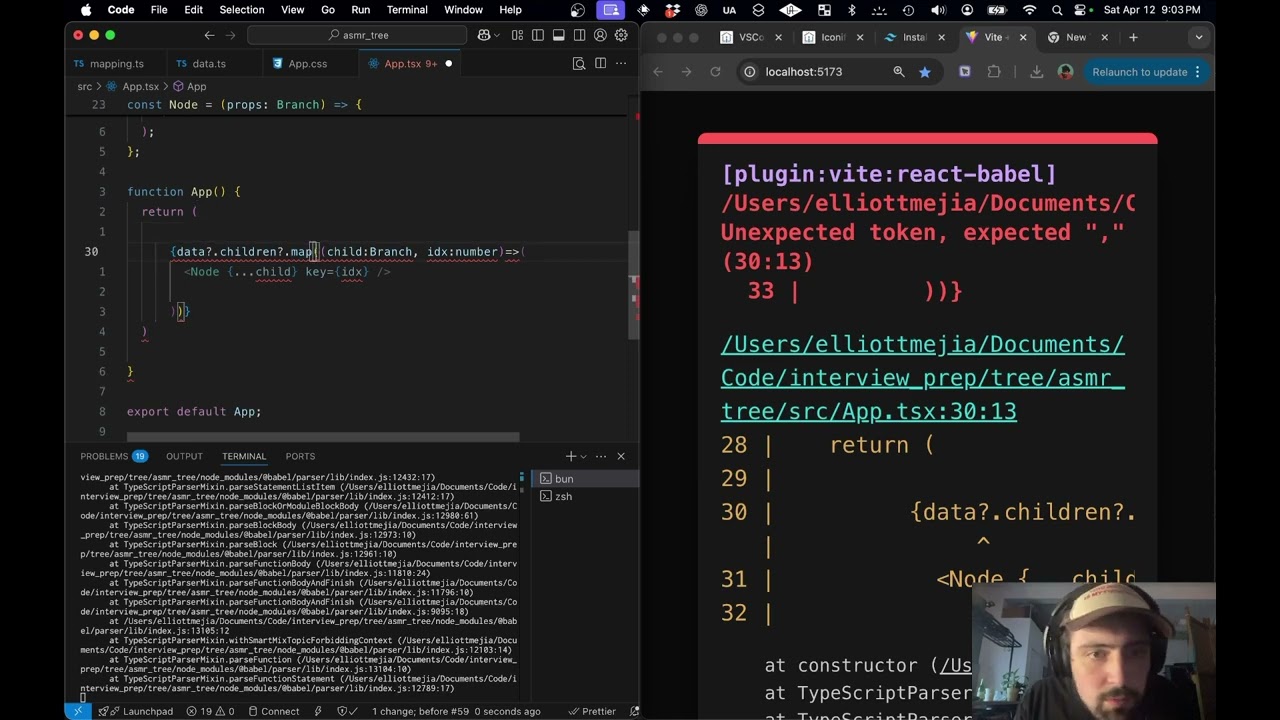Open the Chrome profile avatar
Screen dimensions: 1280x720
(1065, 72)
